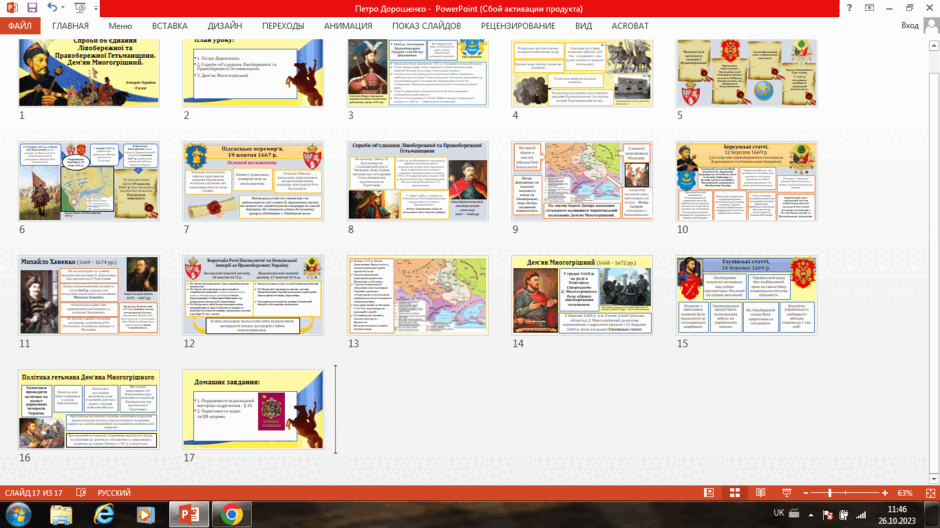Screen dimensions: 940x528
Task: Zoom out with the minus button
Action: coord(806,493)
